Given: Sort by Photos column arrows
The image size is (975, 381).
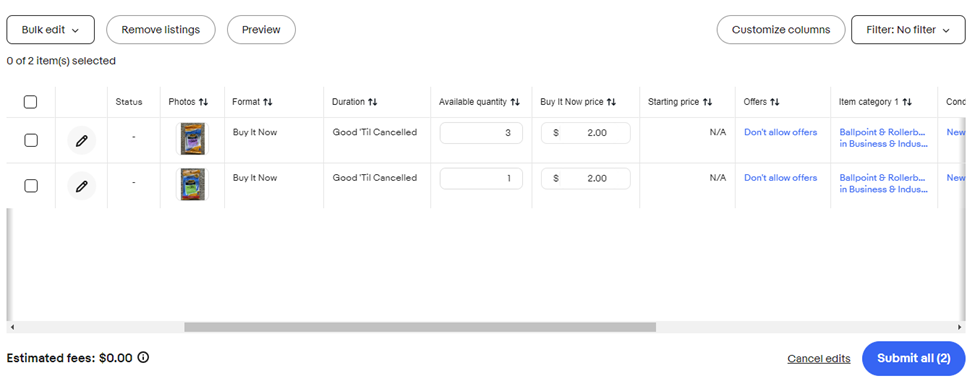Looking at the screenshot, I should click(203, 102).
